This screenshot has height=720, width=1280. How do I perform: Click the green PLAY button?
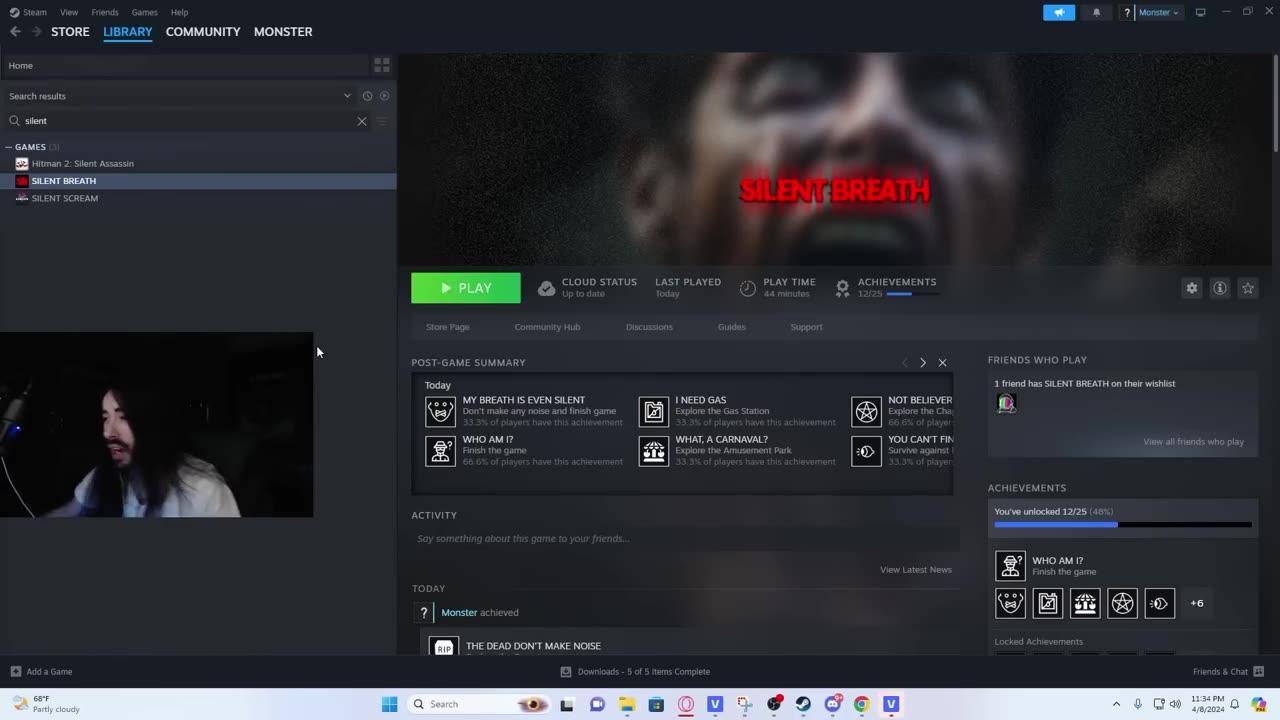tap(465, 287)
